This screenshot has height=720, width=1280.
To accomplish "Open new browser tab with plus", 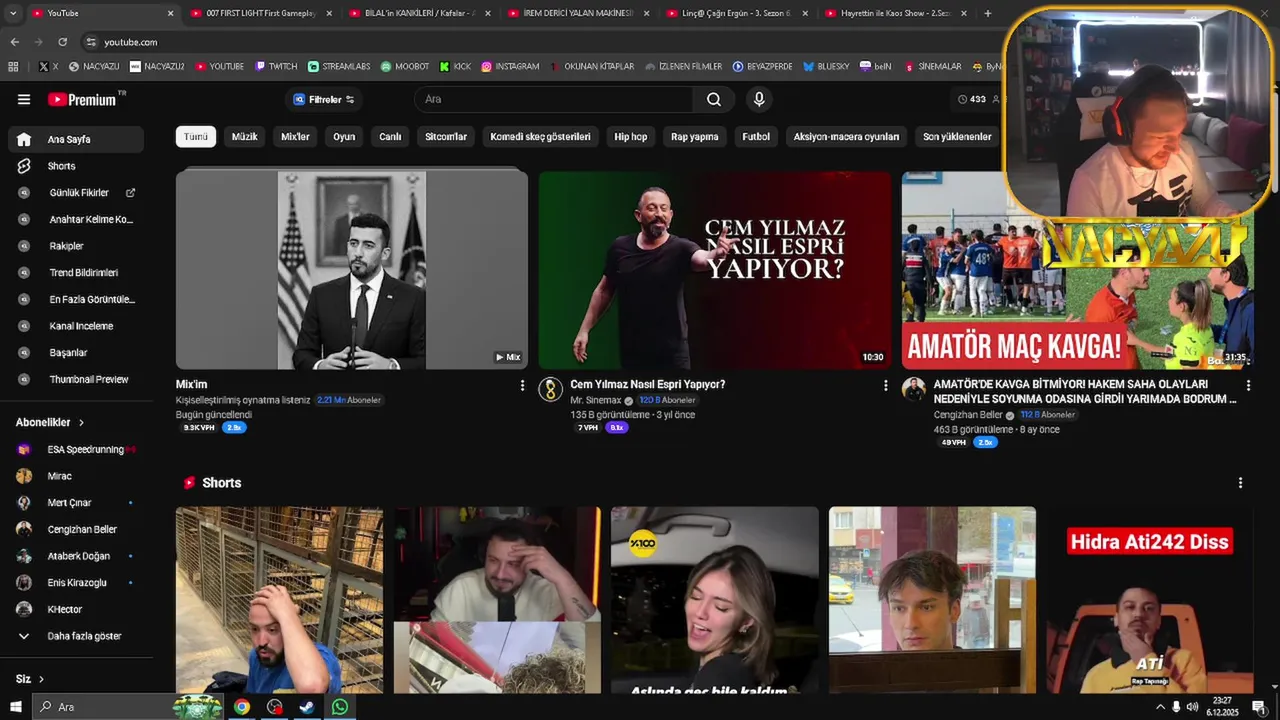I will (x=988, y=13).
